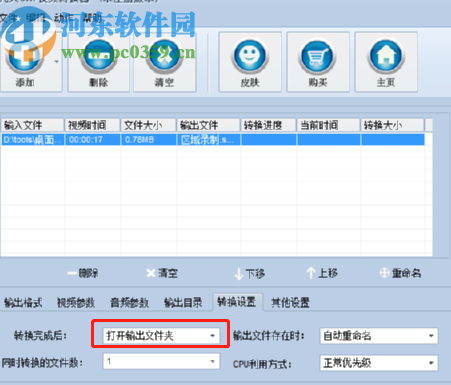This screenshot has height=385, width=451.
Task: Move item up with 上移
Action: coord(322,273)
